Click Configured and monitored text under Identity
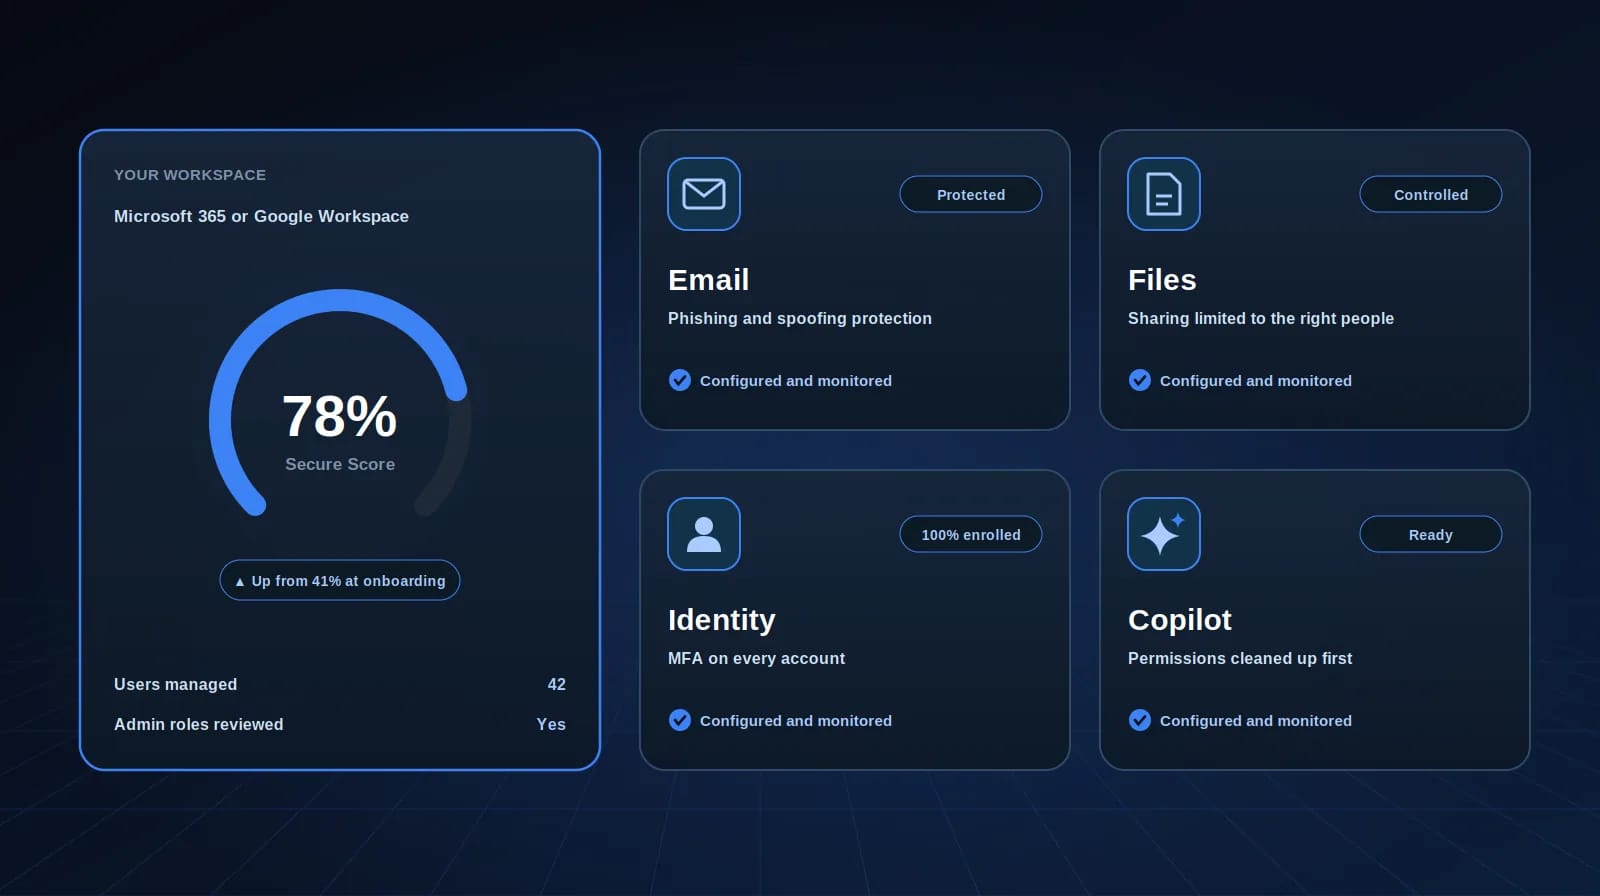Viewport: 1600px width, 896px height. point(796,721)
